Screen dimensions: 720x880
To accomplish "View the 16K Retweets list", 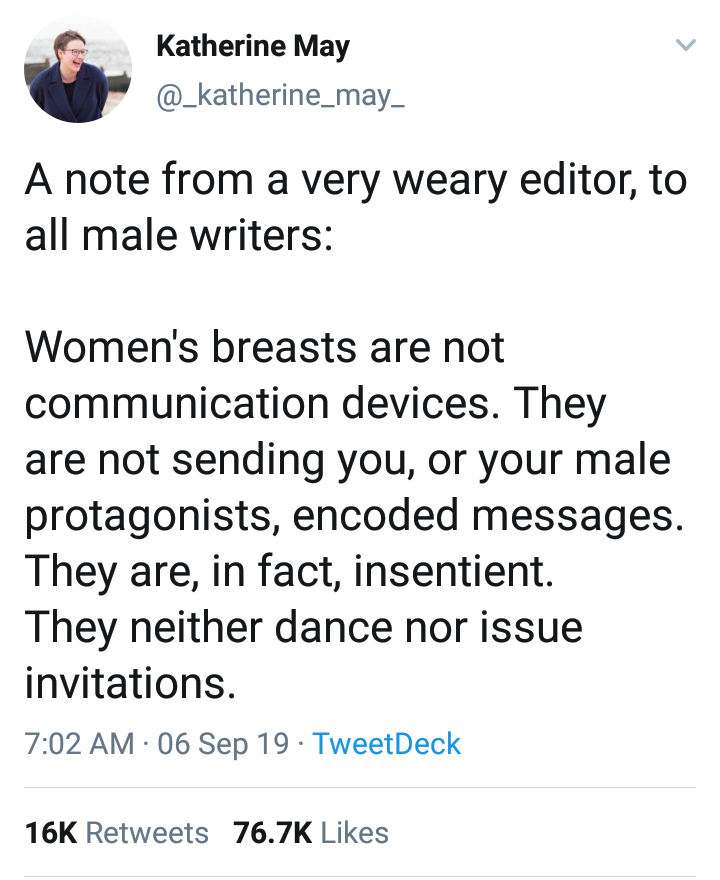I will click(x=116, y=832).
